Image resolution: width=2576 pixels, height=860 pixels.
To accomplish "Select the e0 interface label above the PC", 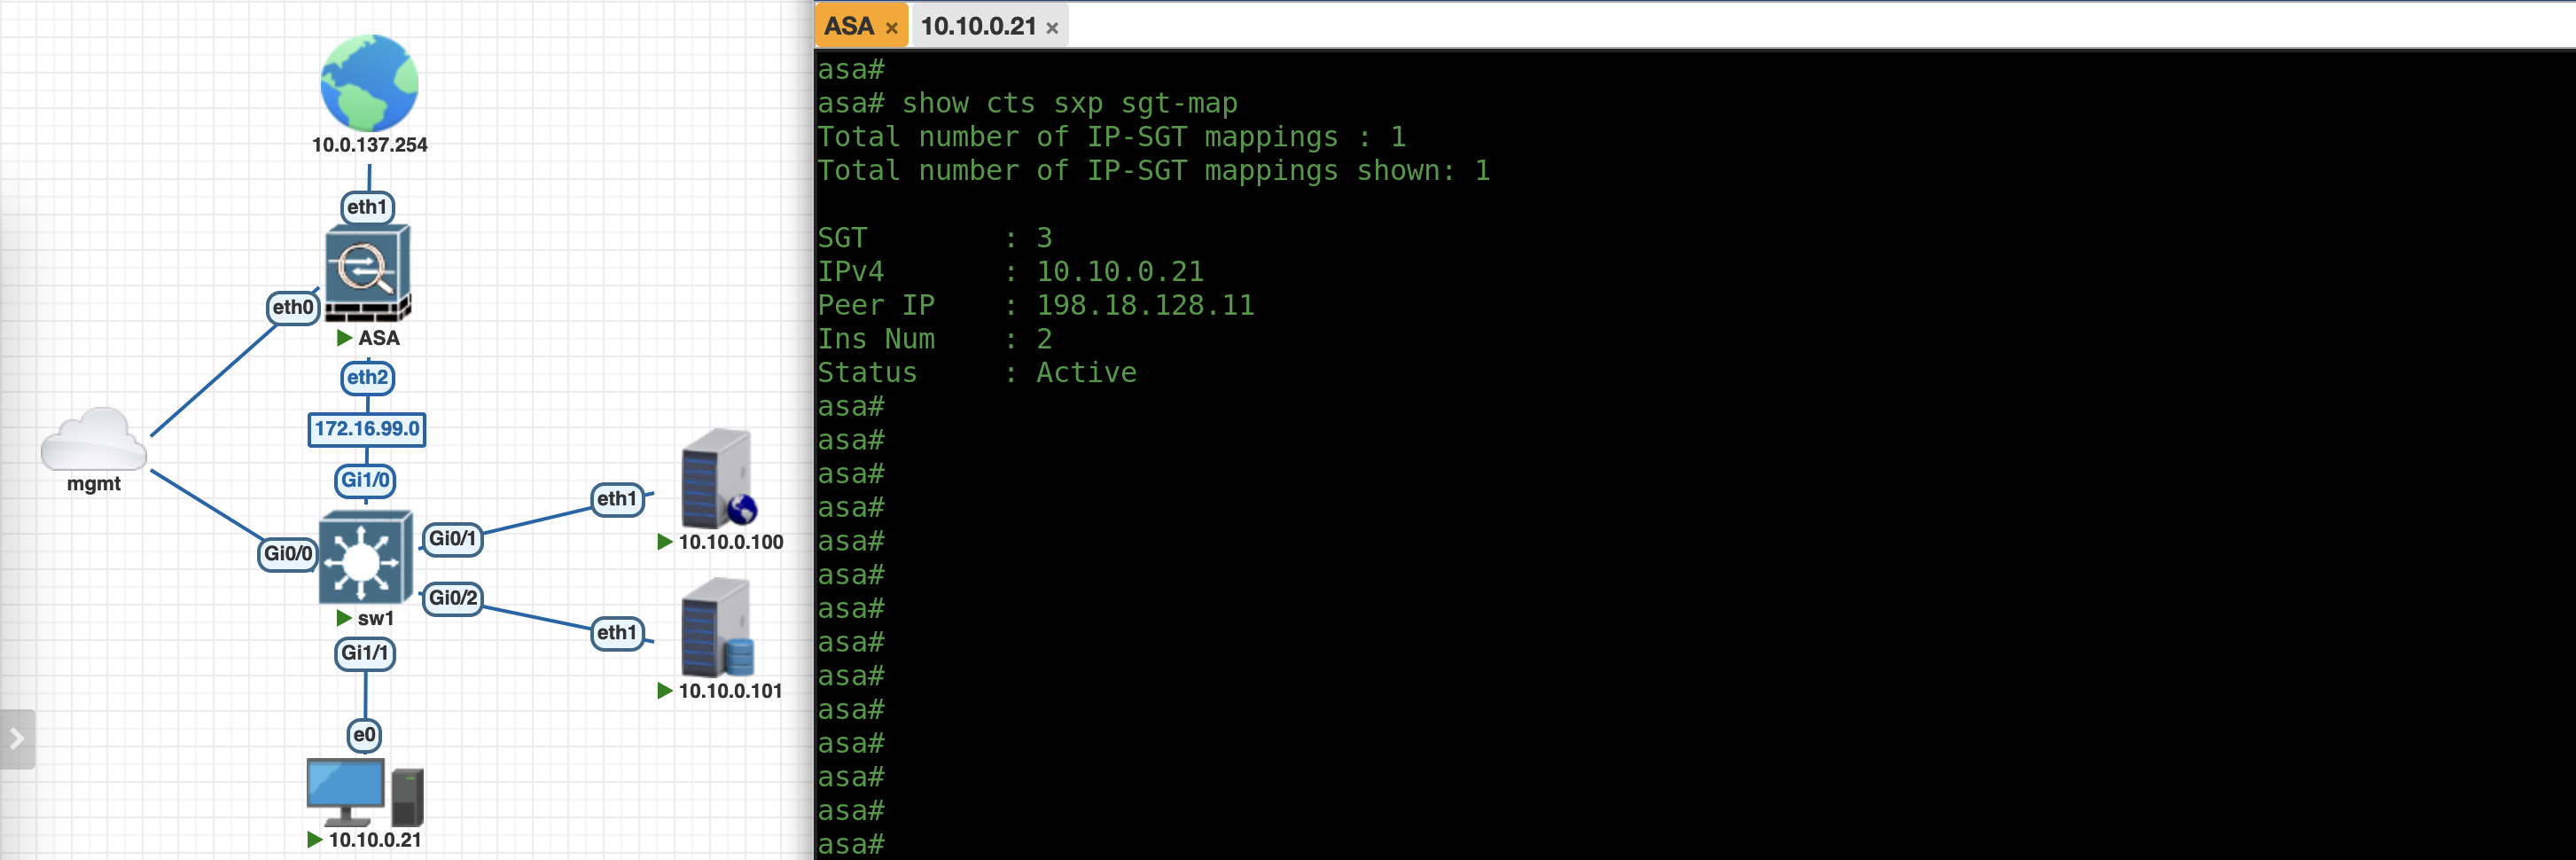I will 364,735.
